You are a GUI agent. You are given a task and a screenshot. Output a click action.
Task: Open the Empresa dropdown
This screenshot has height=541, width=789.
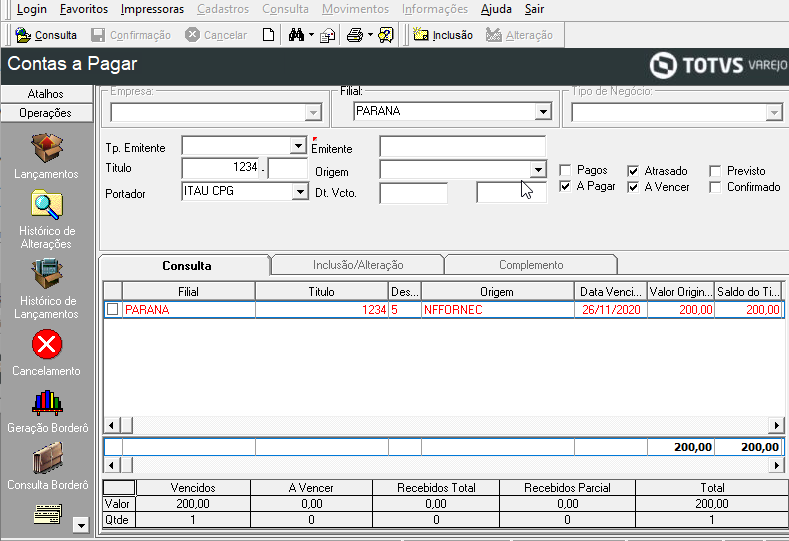pos(313,112)
